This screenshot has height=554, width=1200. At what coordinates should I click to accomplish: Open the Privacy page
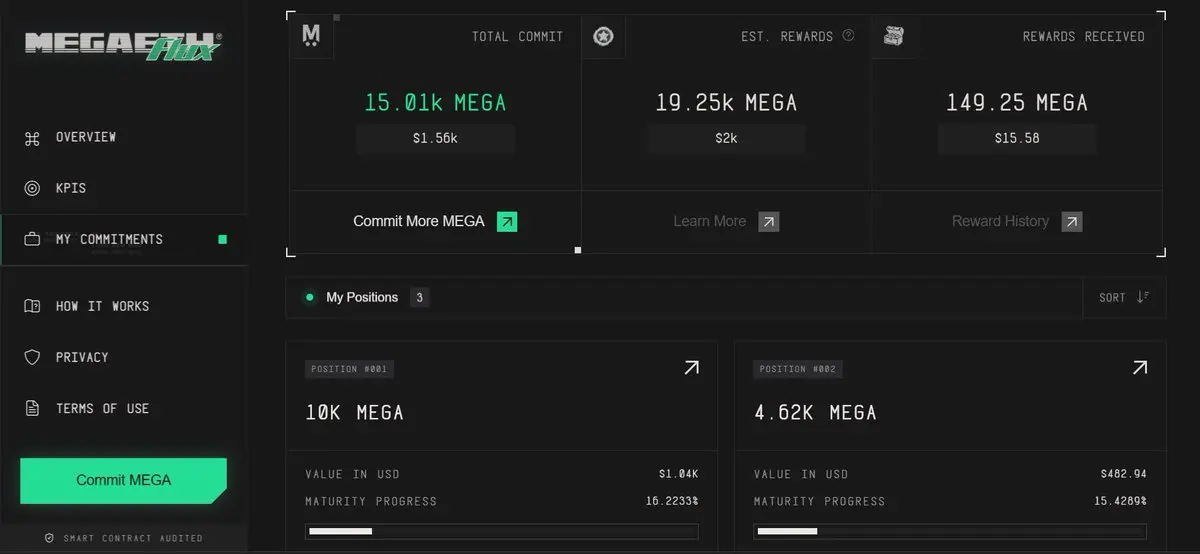click(82, 357)
